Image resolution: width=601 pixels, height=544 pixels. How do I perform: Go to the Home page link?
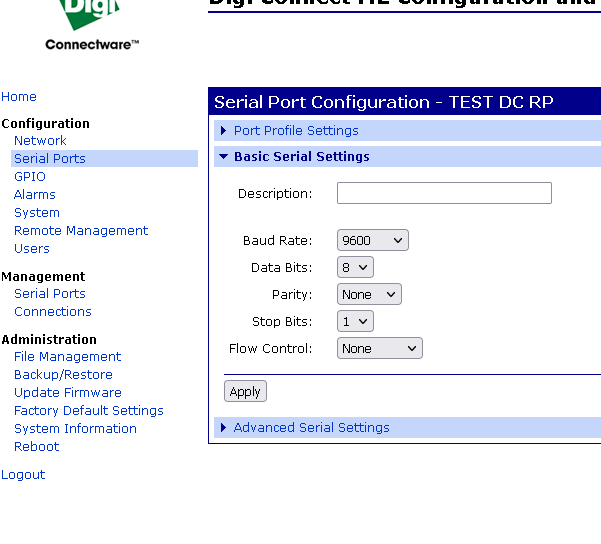(19, 97)
